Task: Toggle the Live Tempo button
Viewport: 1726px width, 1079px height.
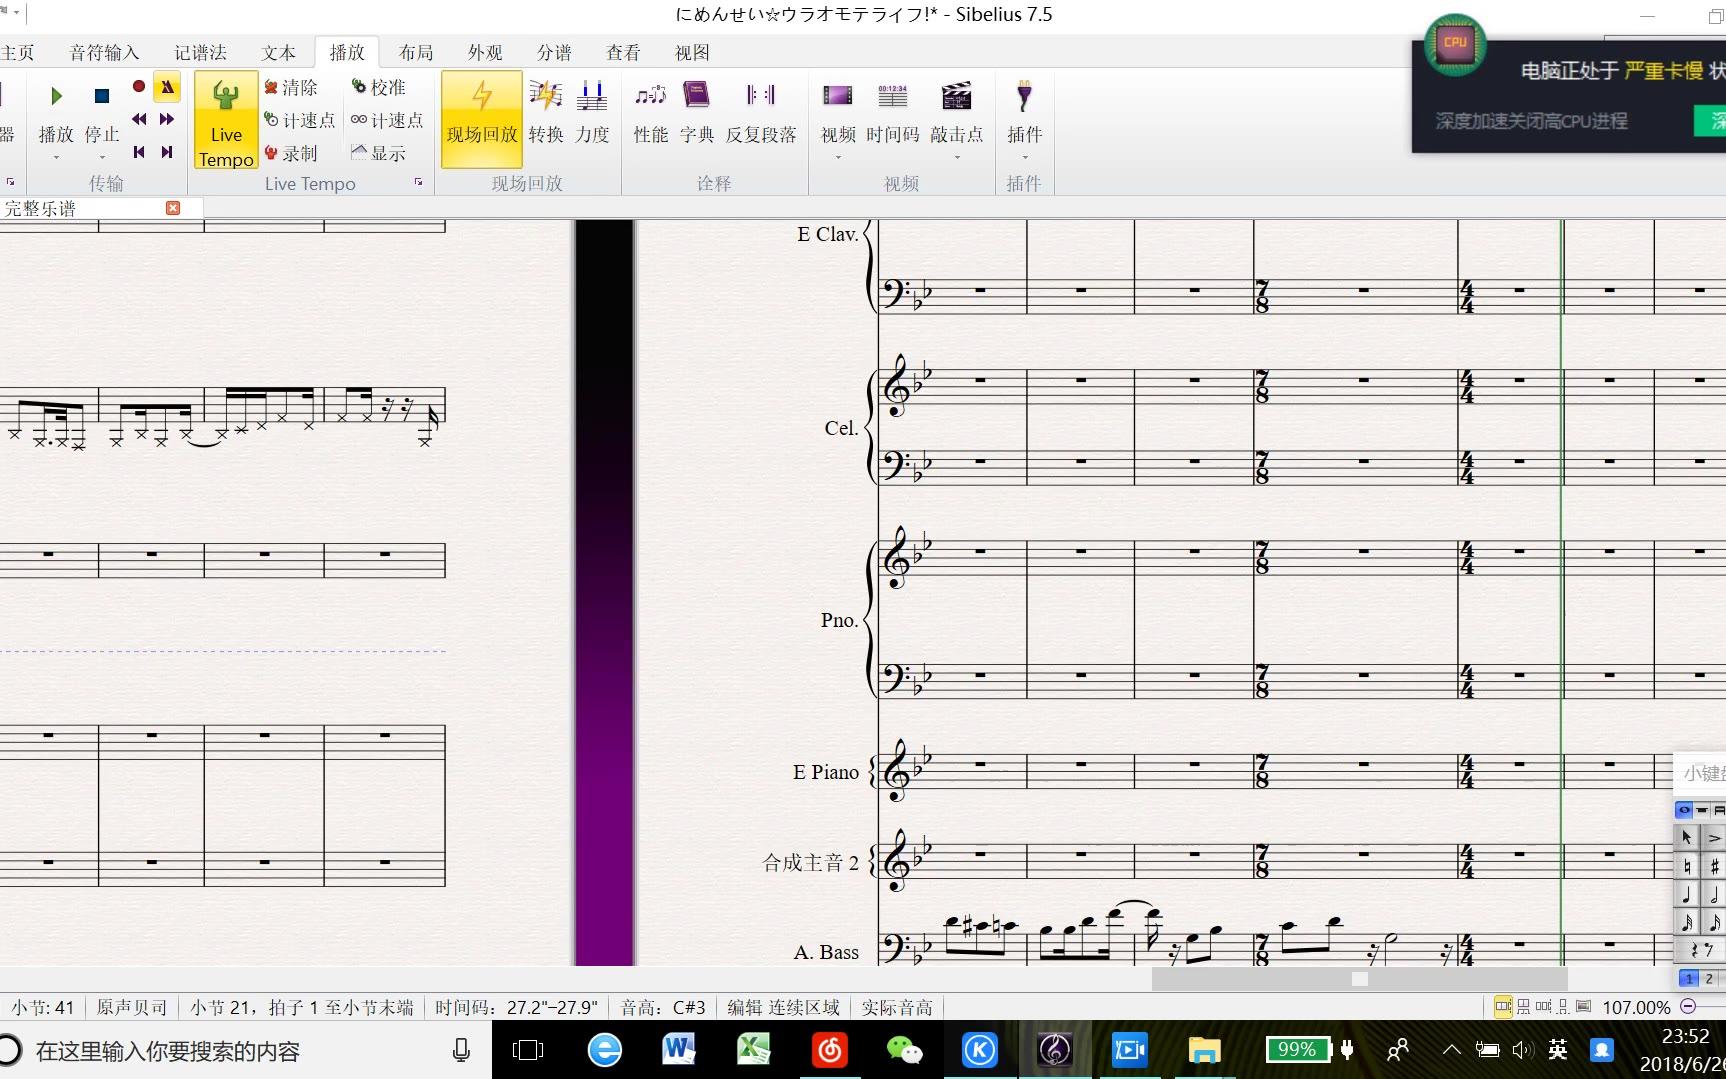Action: (x=226, y=119)
